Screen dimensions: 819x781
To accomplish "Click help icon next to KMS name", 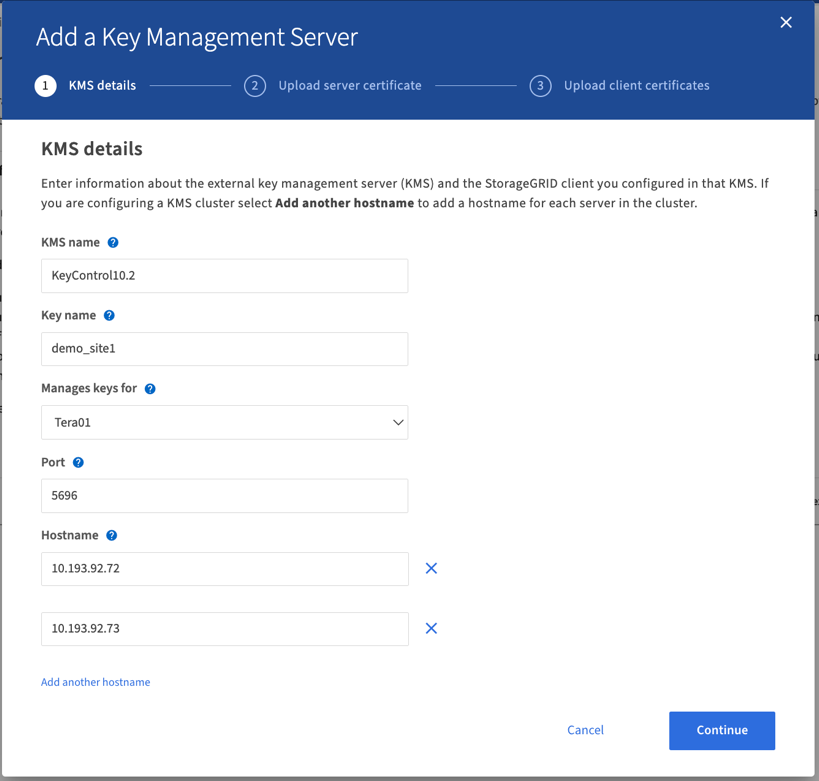I will click(113, 243).
